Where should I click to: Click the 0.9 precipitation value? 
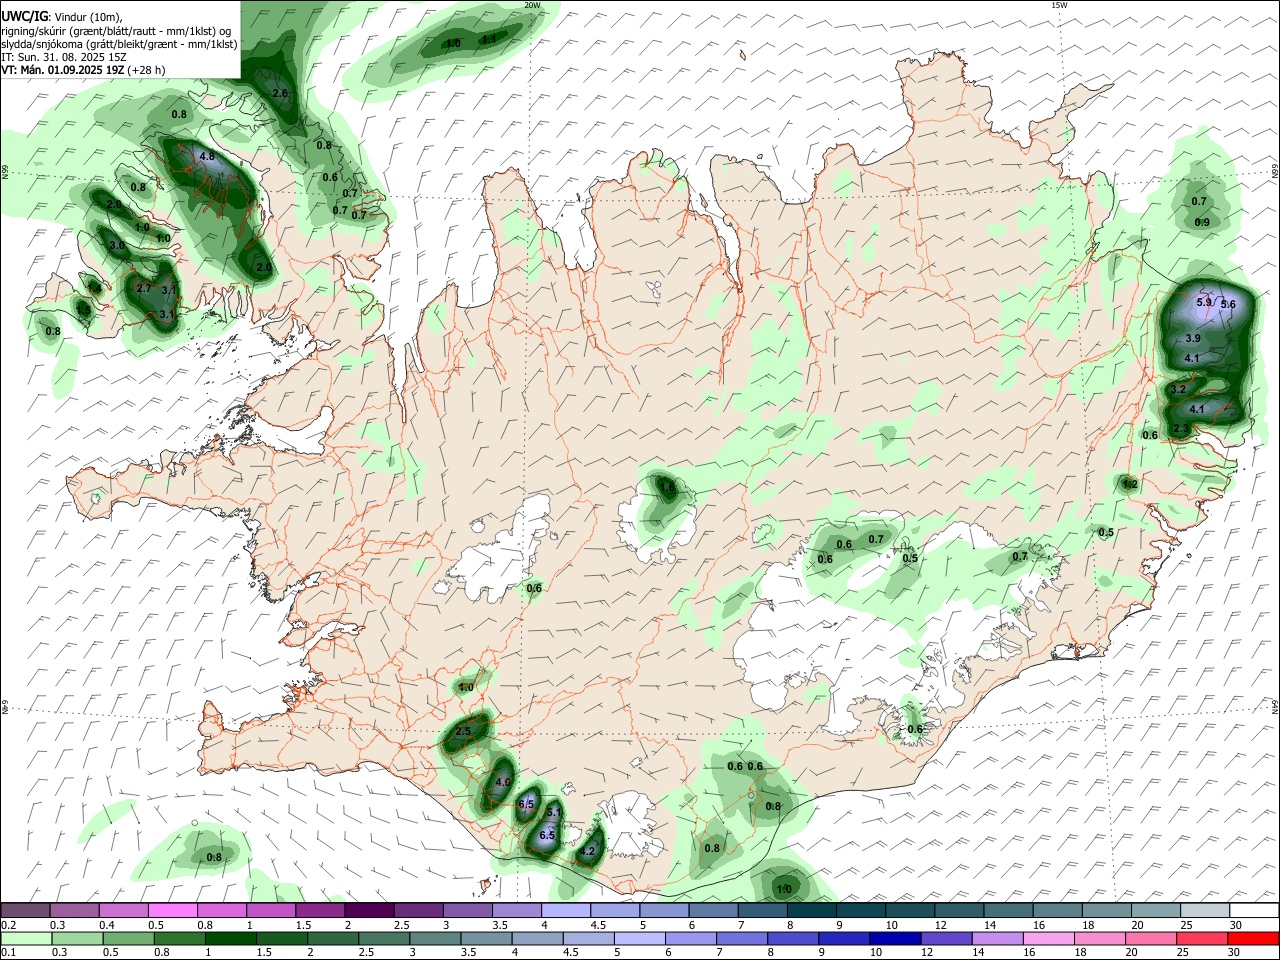[x=1202, y=223]
